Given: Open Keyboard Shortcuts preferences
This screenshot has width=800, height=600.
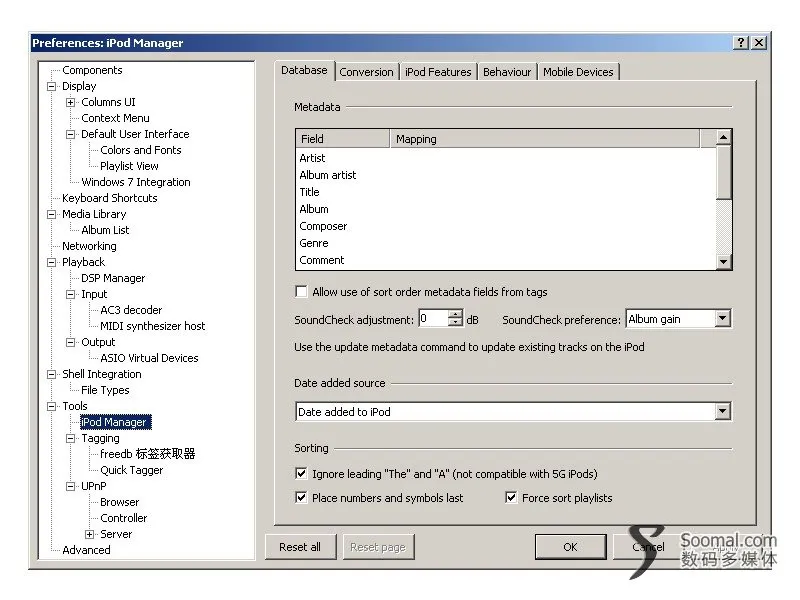Looking at the screenshot, I should [x=109, y=198].
